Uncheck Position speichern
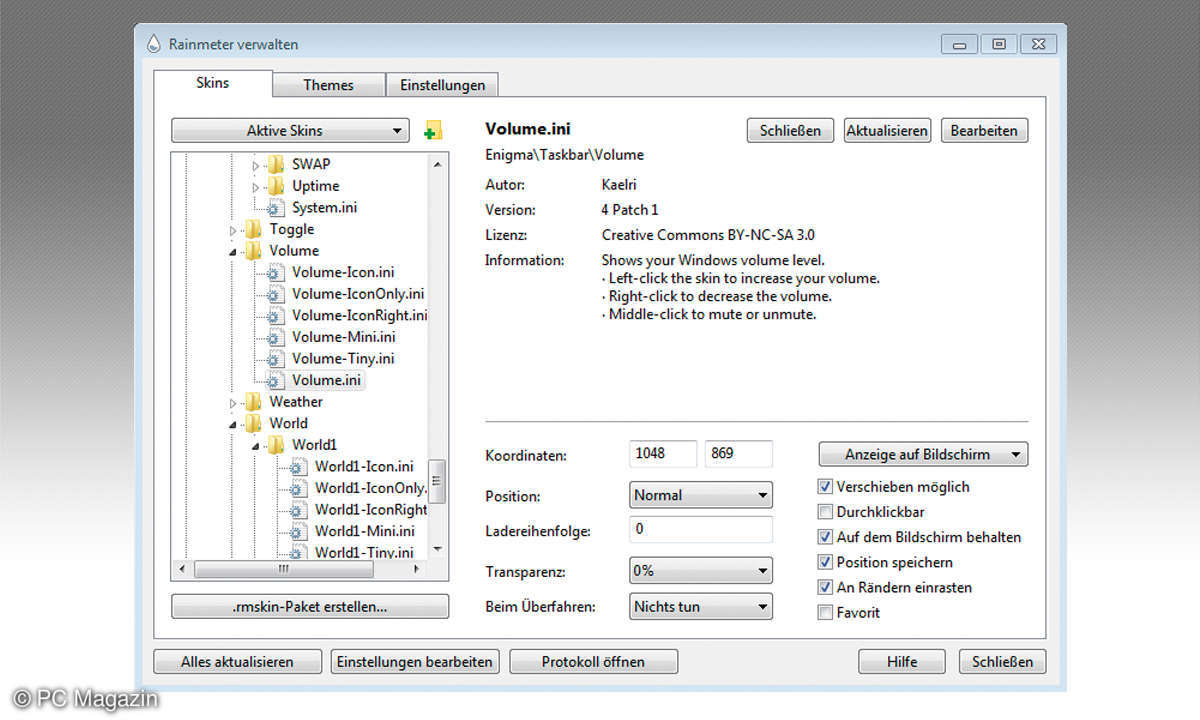The width and height of the screenshot is (1200, 720). click(825, 562)
